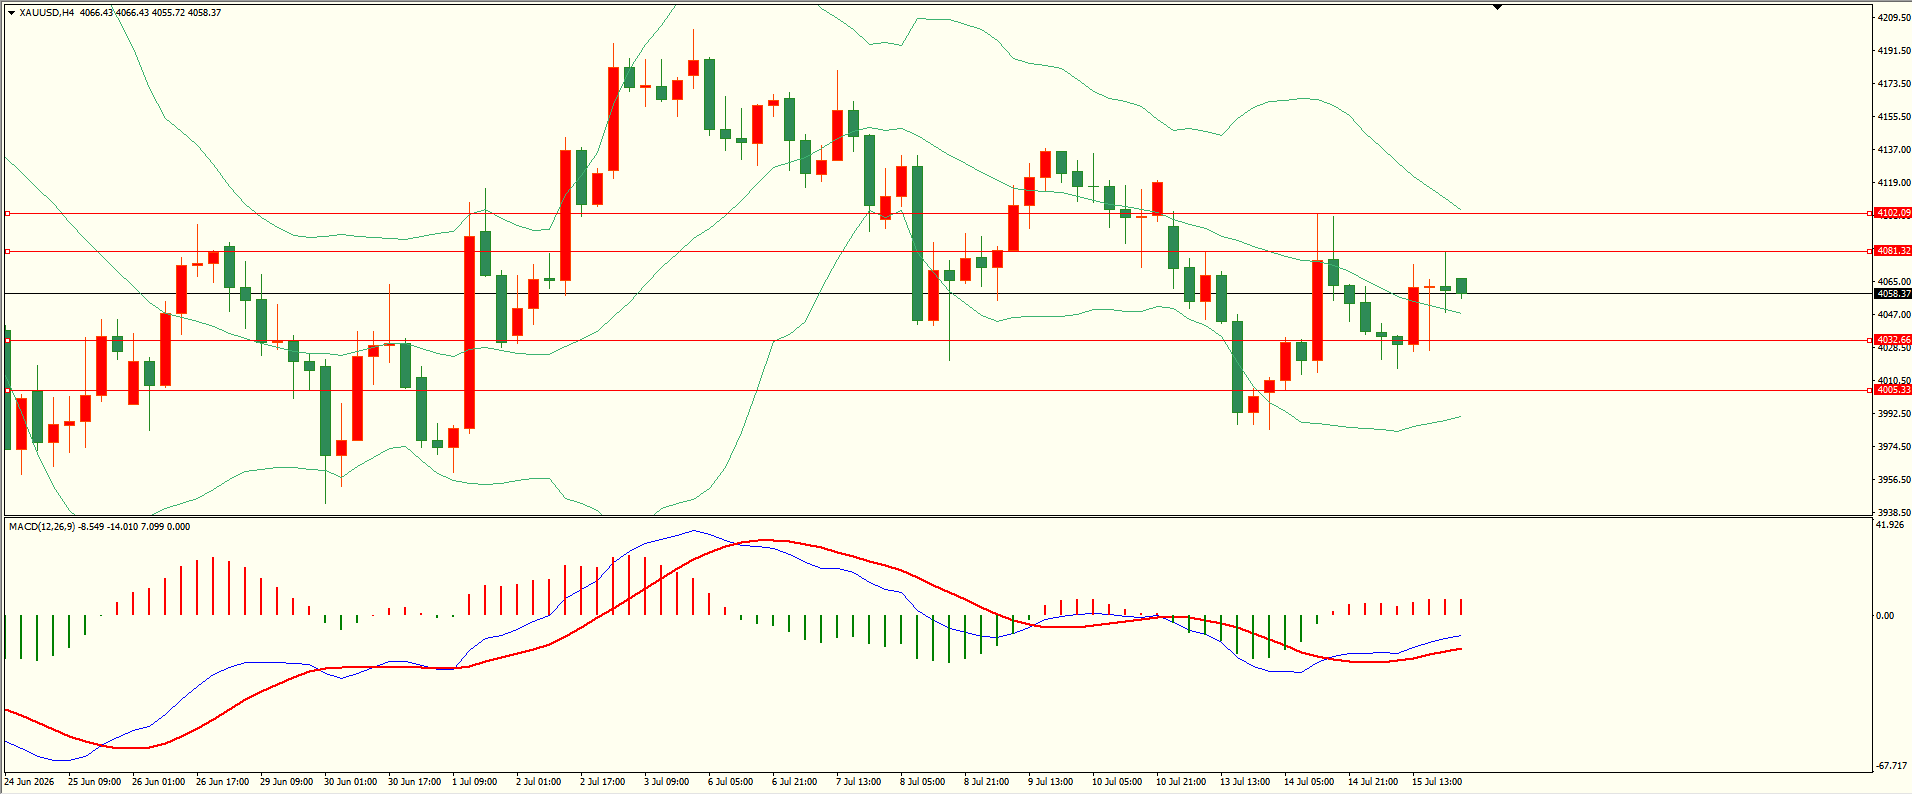The width and height of the screenshot is (1912, 795).
Task: Select the 4032.66 red price tag
Action: 1893,340
